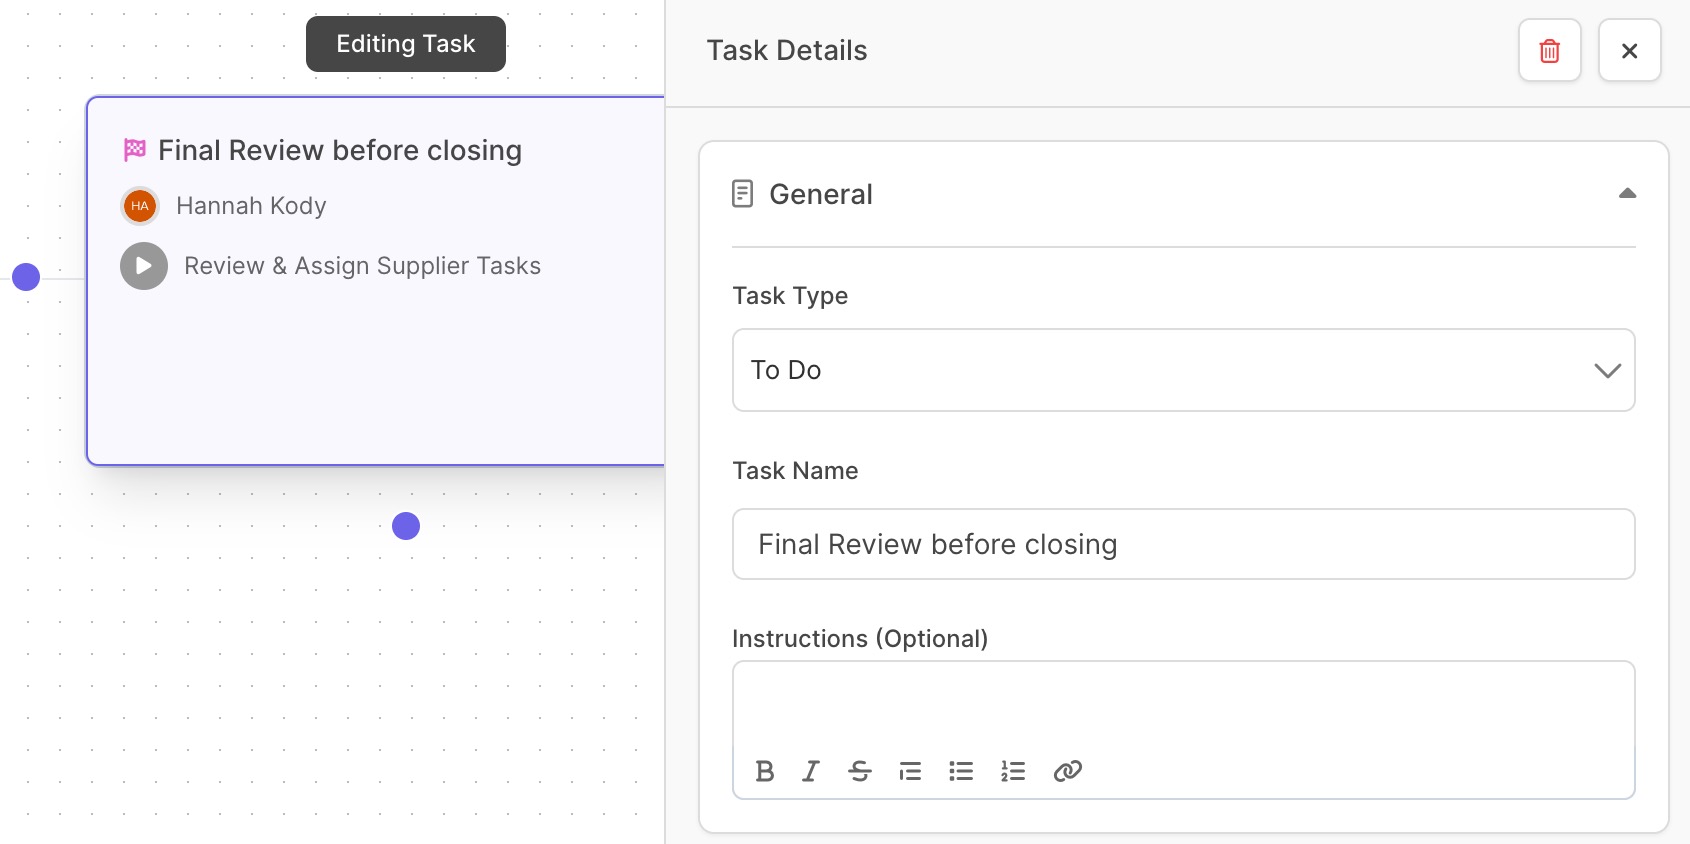
Task: Click the play icon beside Review & Assign Supplier Tasks
Action: click(144, 266)
